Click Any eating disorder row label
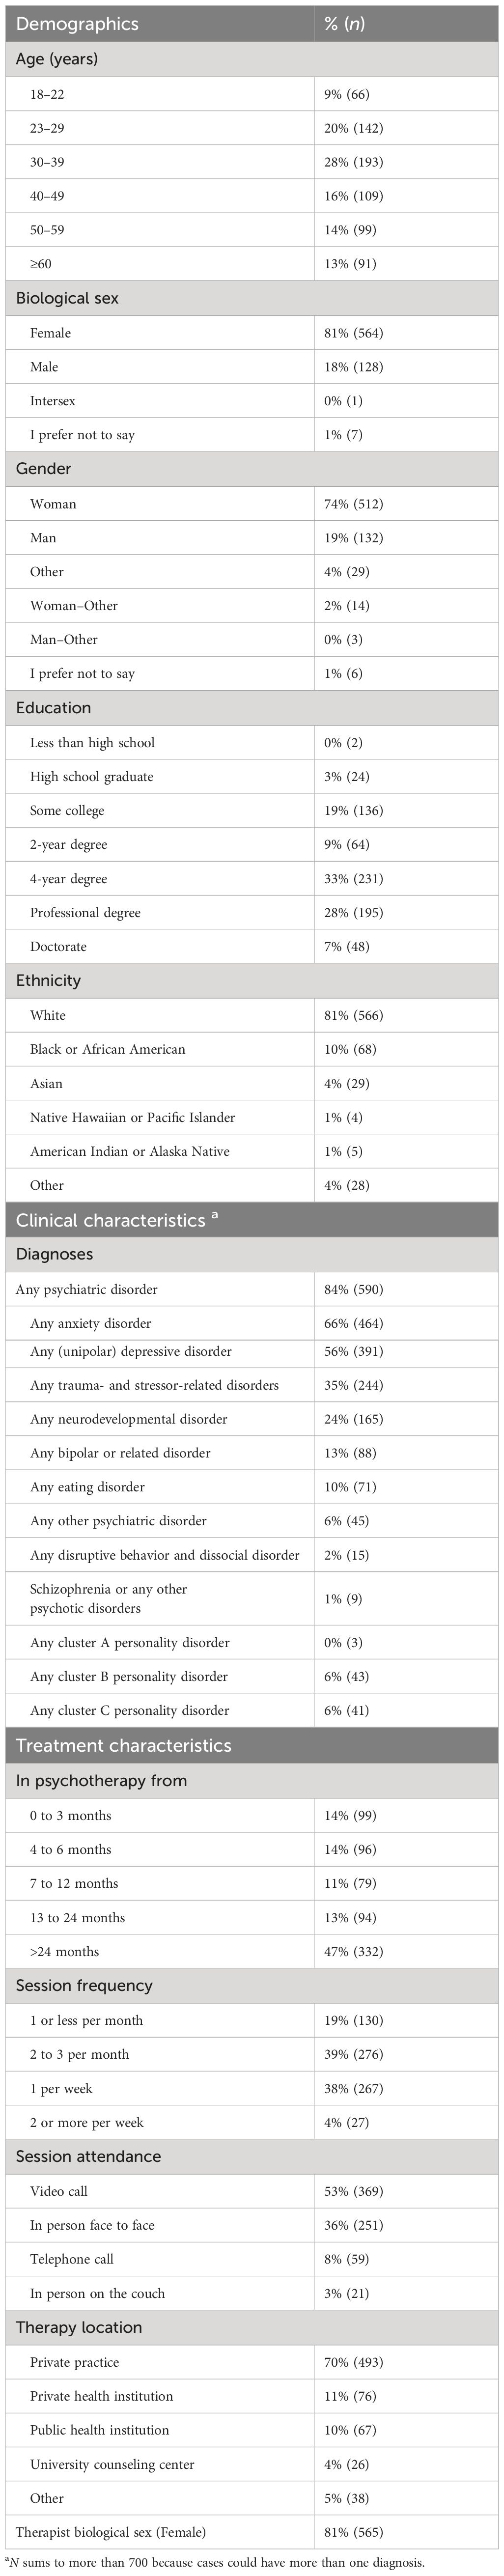The image size is (504, 2576). (87, 1487)
